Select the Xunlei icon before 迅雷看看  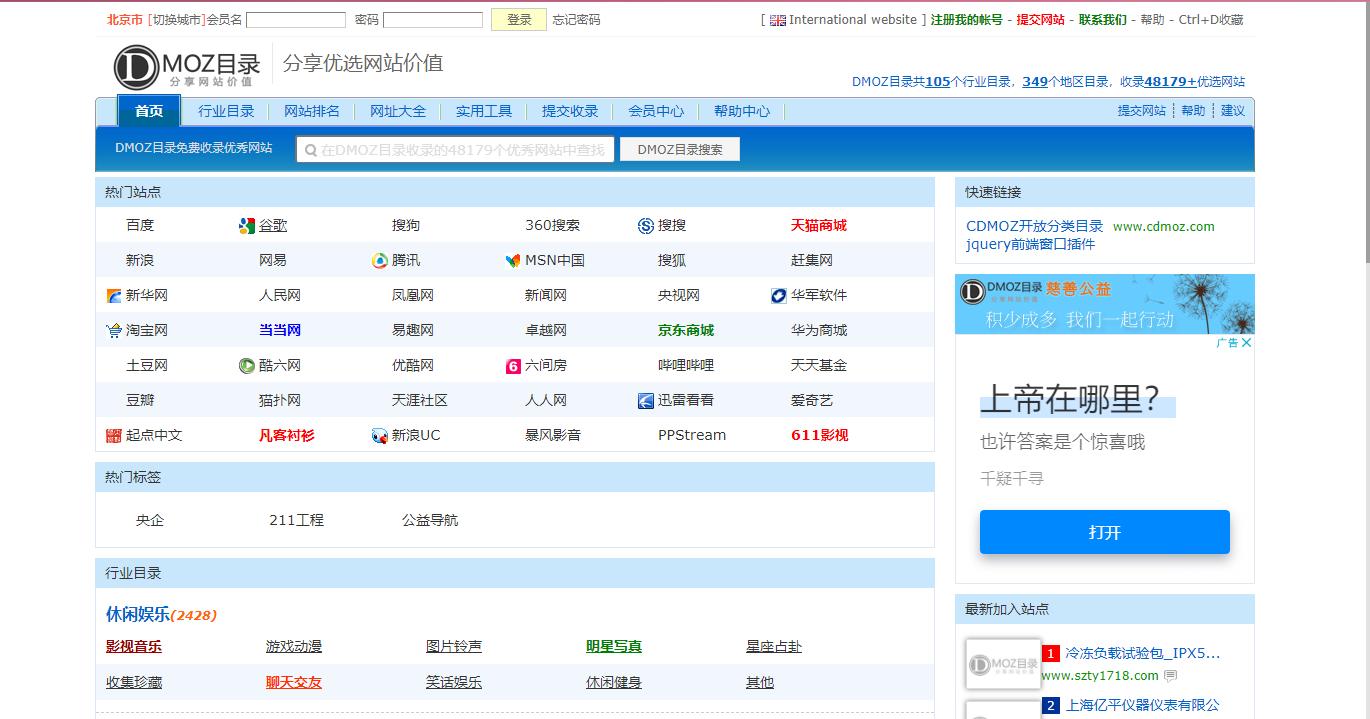click(x=645, y=400)
